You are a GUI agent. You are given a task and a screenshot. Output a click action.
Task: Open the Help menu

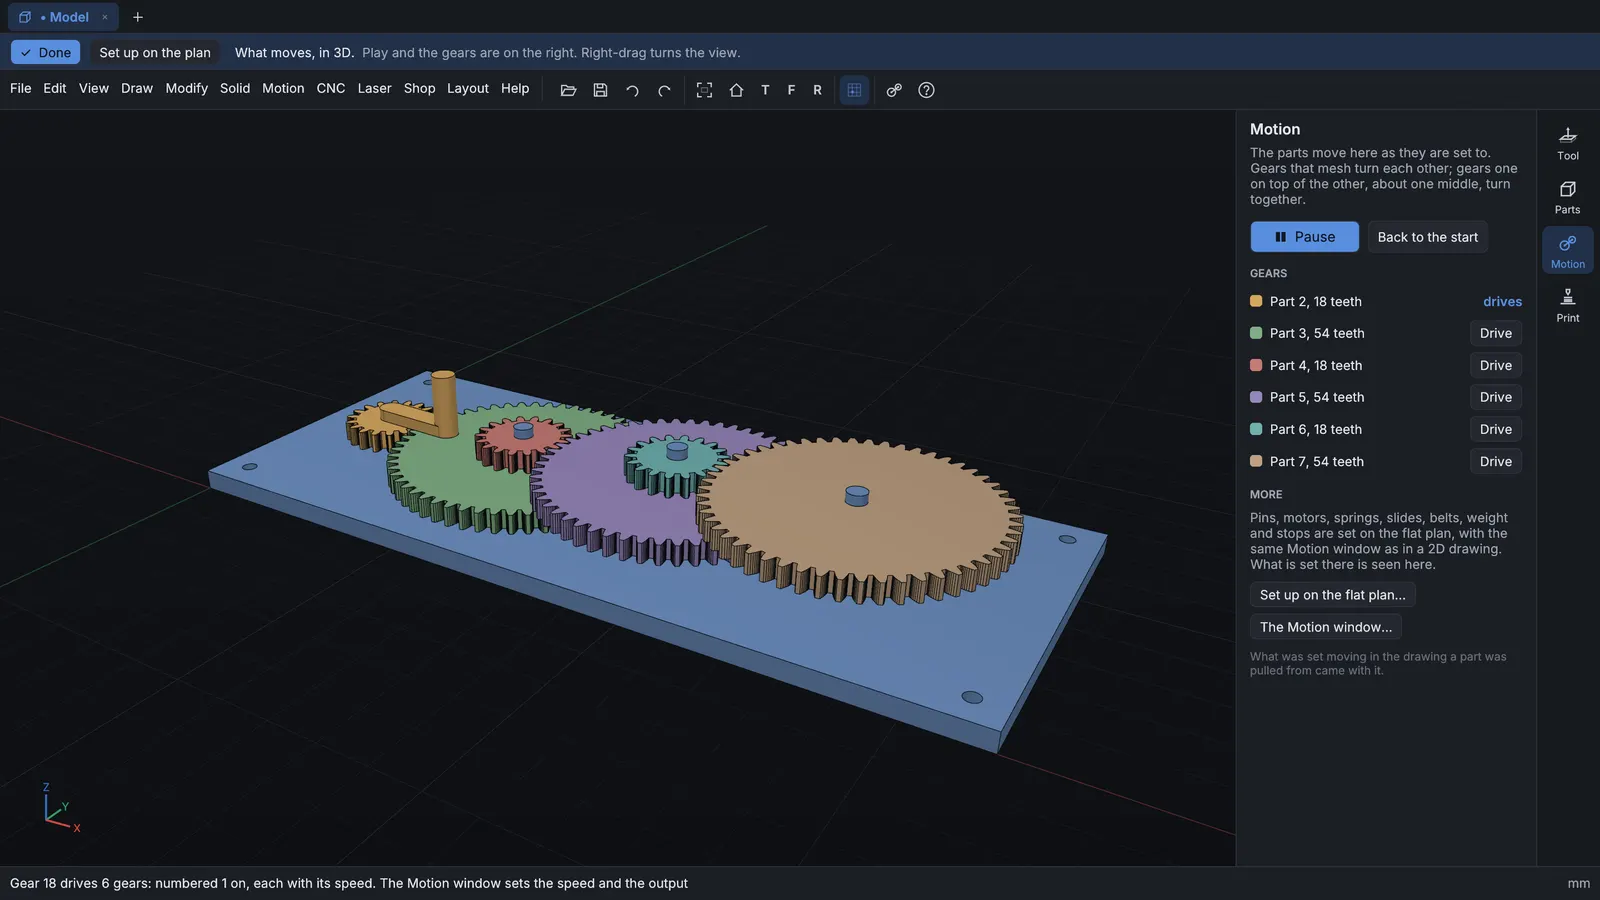515,88
